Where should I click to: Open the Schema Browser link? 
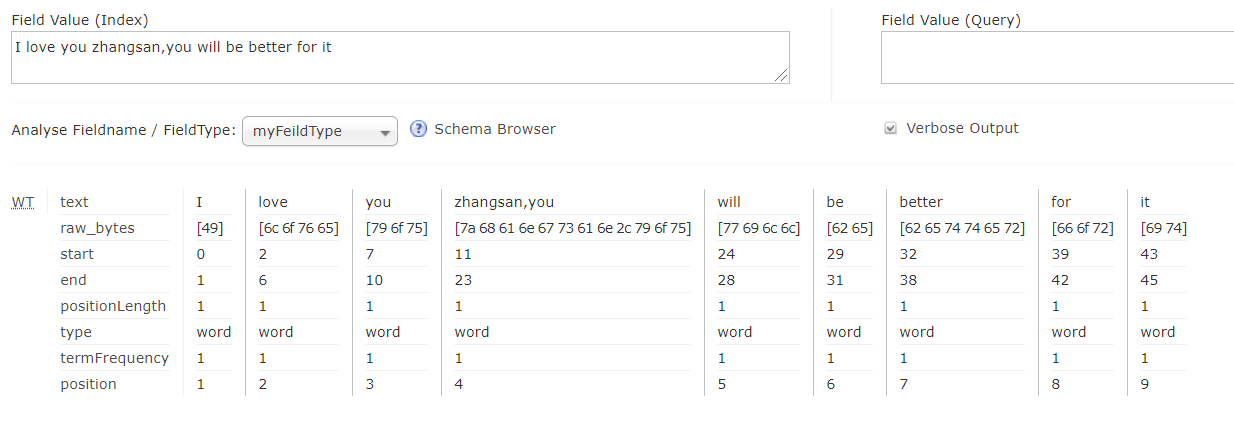(x=495, y=129)
